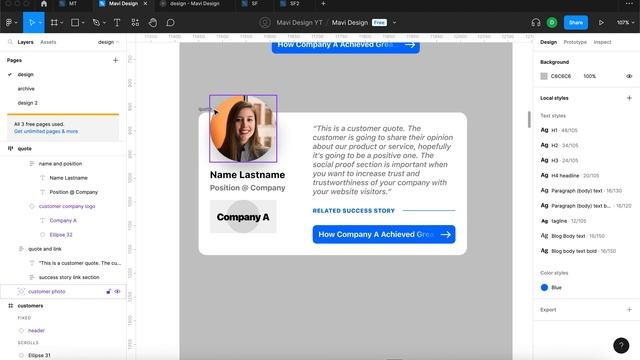Select the Hand tool
The image size is (640, 360).
(153, 23)
